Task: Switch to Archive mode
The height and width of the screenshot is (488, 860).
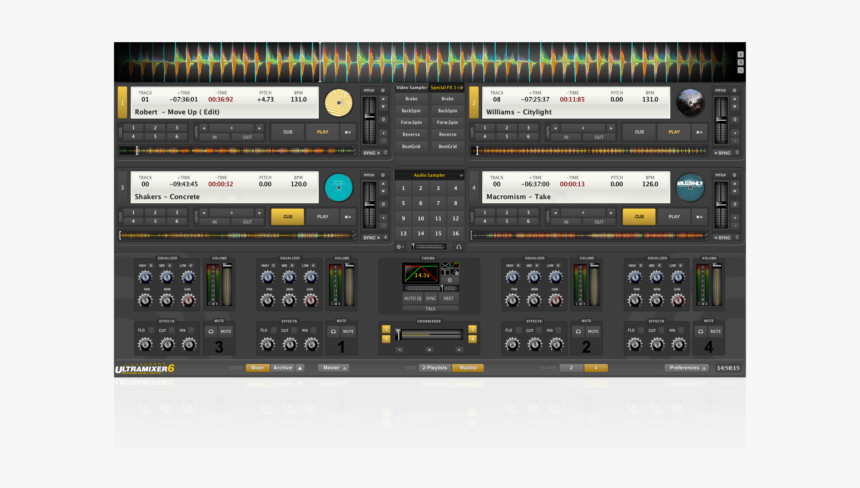Action: tap(283, 368)
